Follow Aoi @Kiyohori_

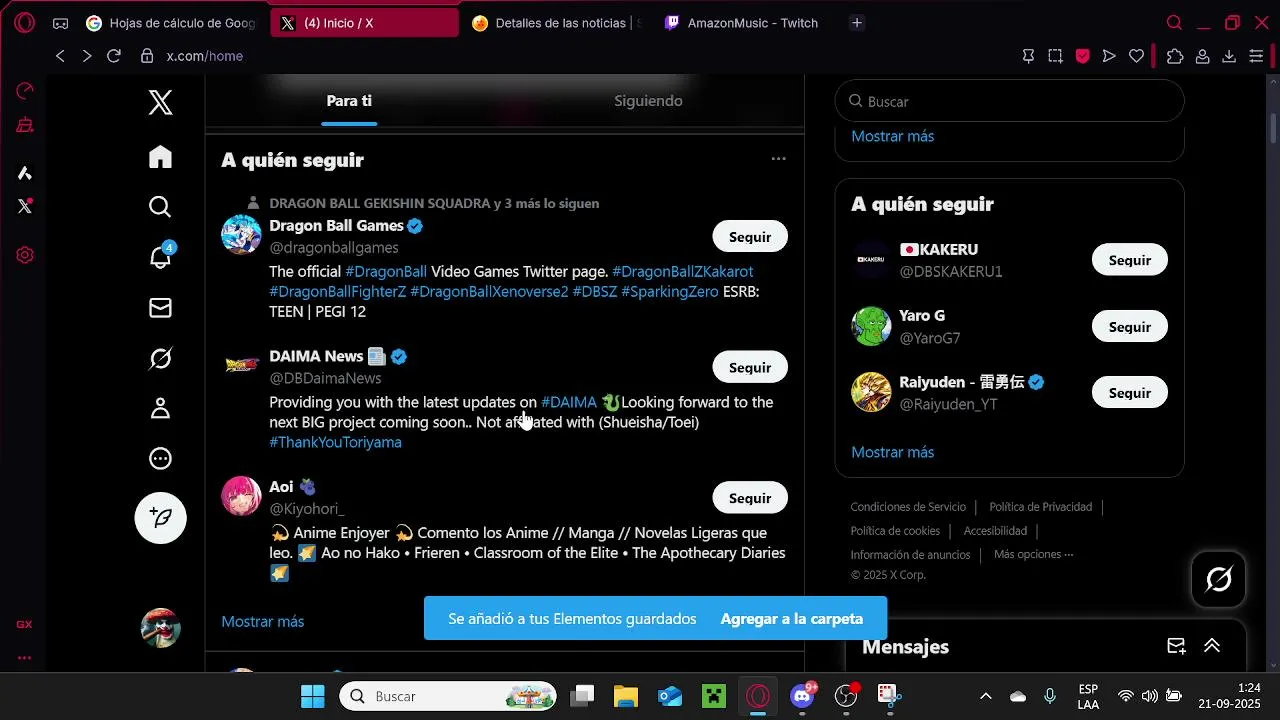(750, 498)
